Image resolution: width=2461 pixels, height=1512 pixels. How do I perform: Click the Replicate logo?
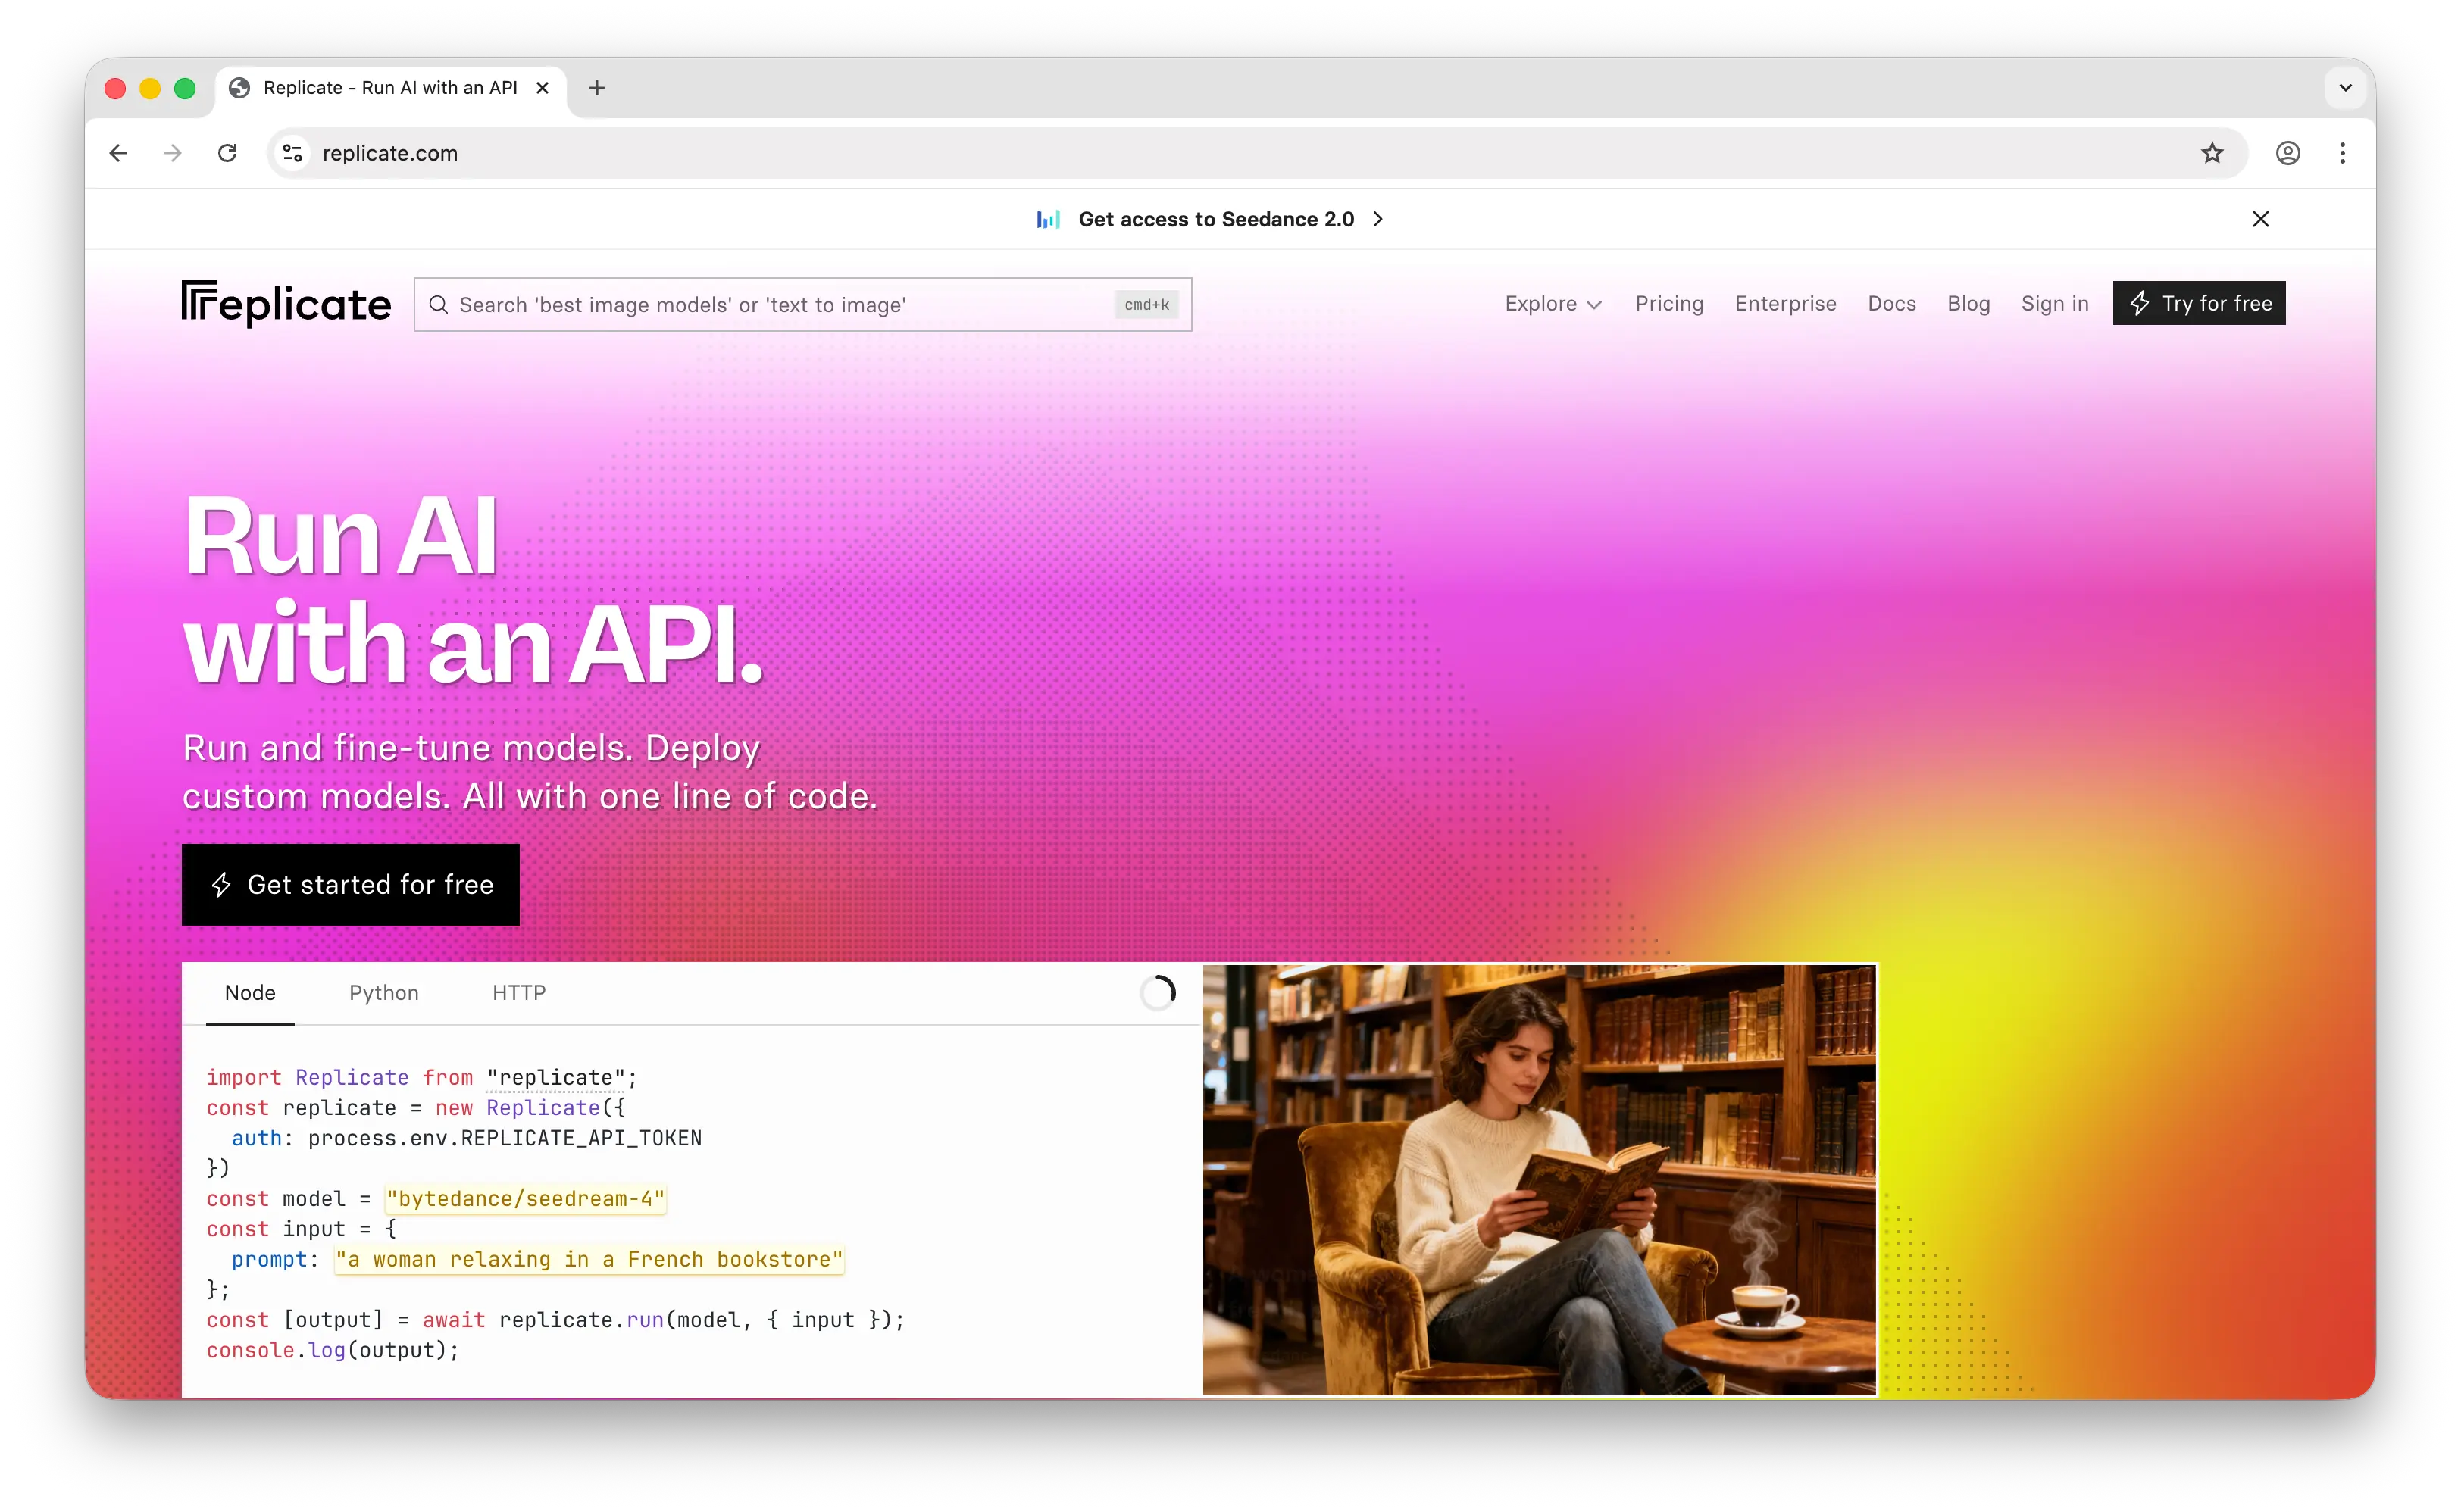[286, 303]
